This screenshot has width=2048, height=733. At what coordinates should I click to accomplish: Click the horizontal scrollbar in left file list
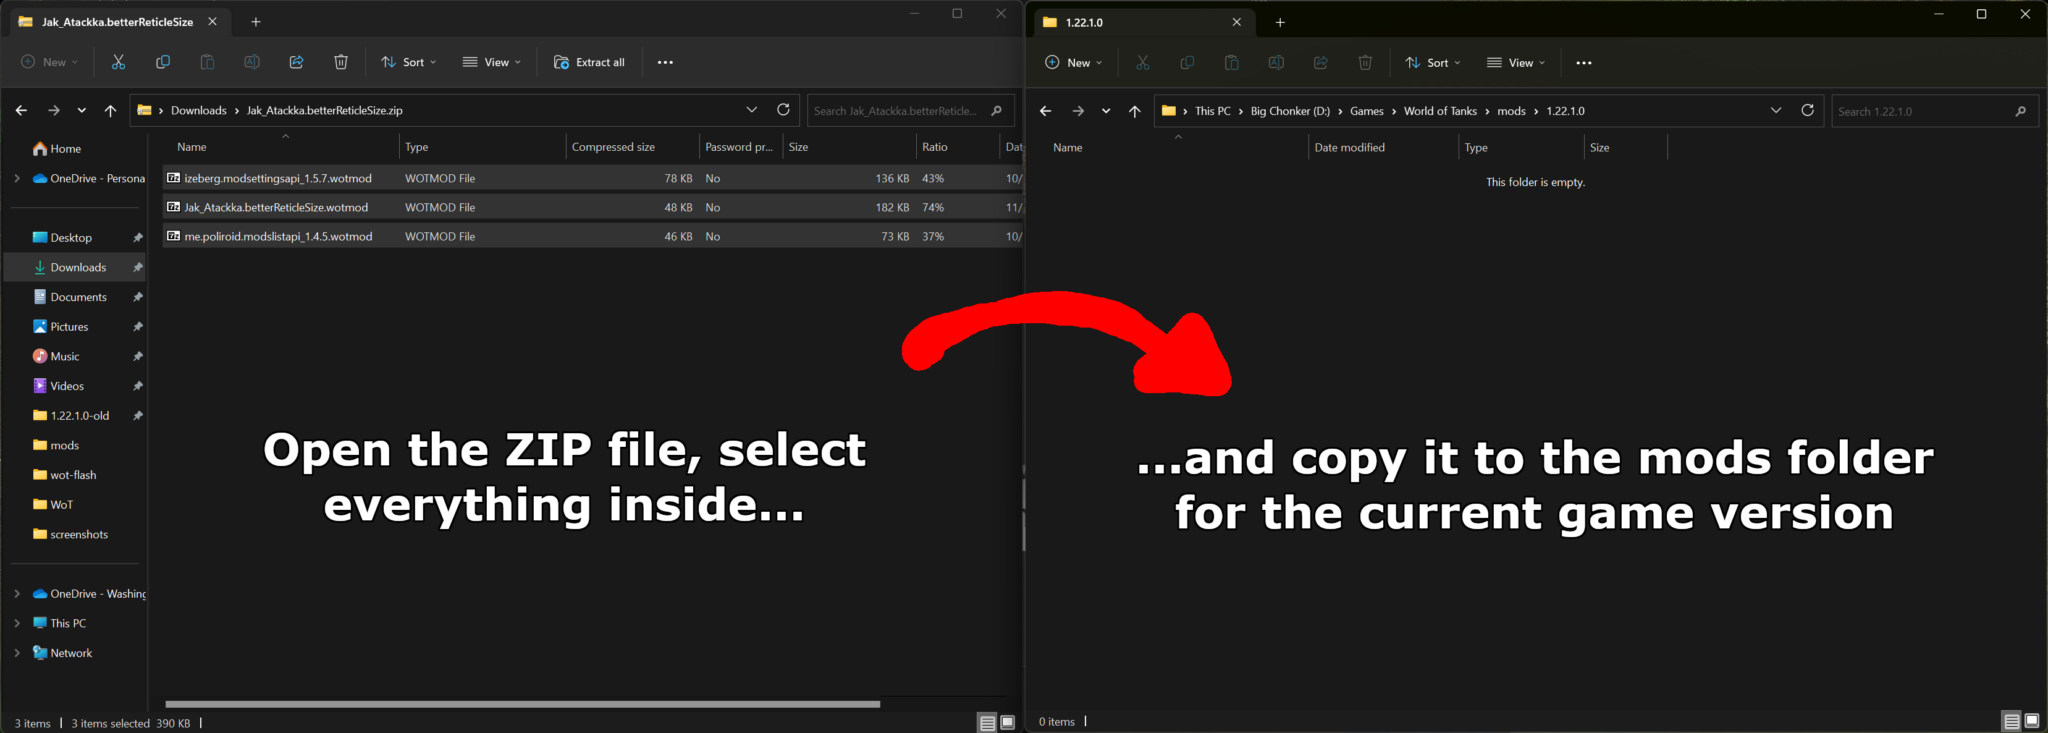point(522,704)
